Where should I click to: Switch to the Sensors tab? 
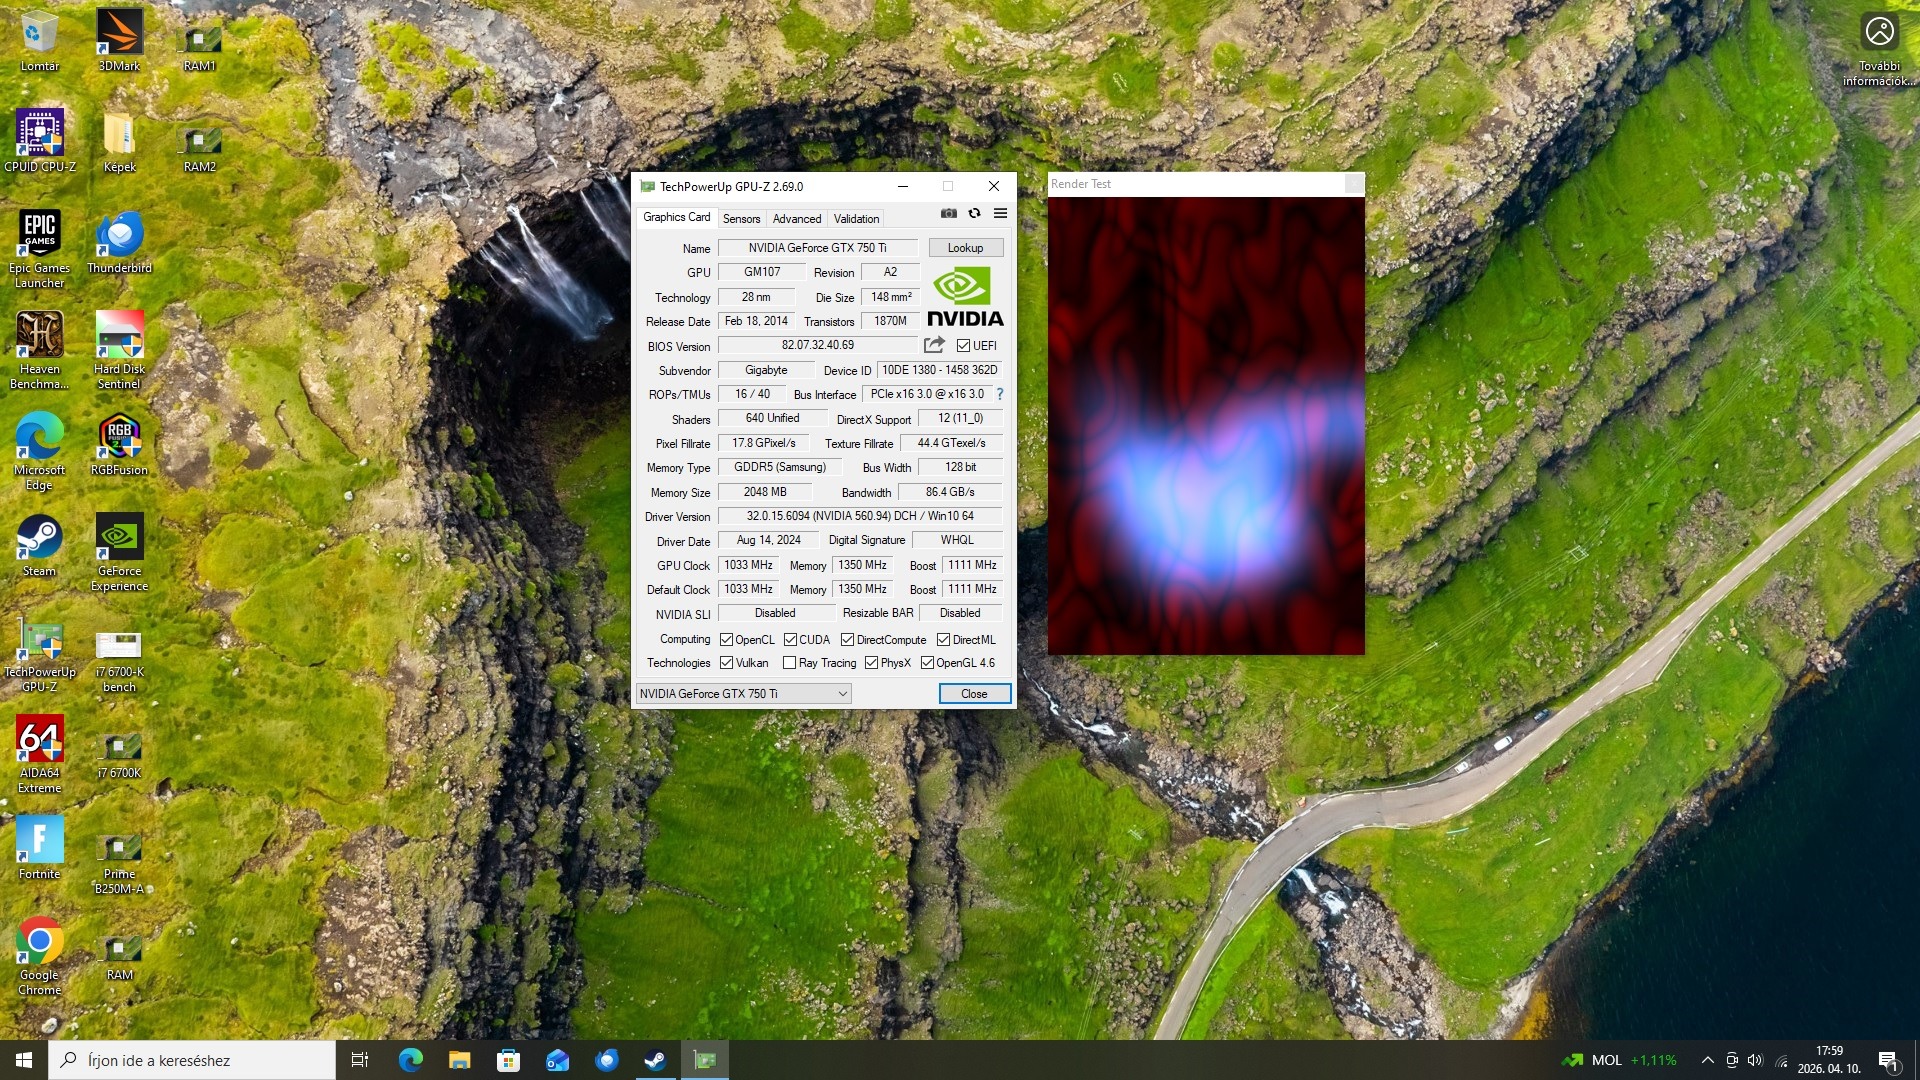pyautogui.click(x=741, y=218)
